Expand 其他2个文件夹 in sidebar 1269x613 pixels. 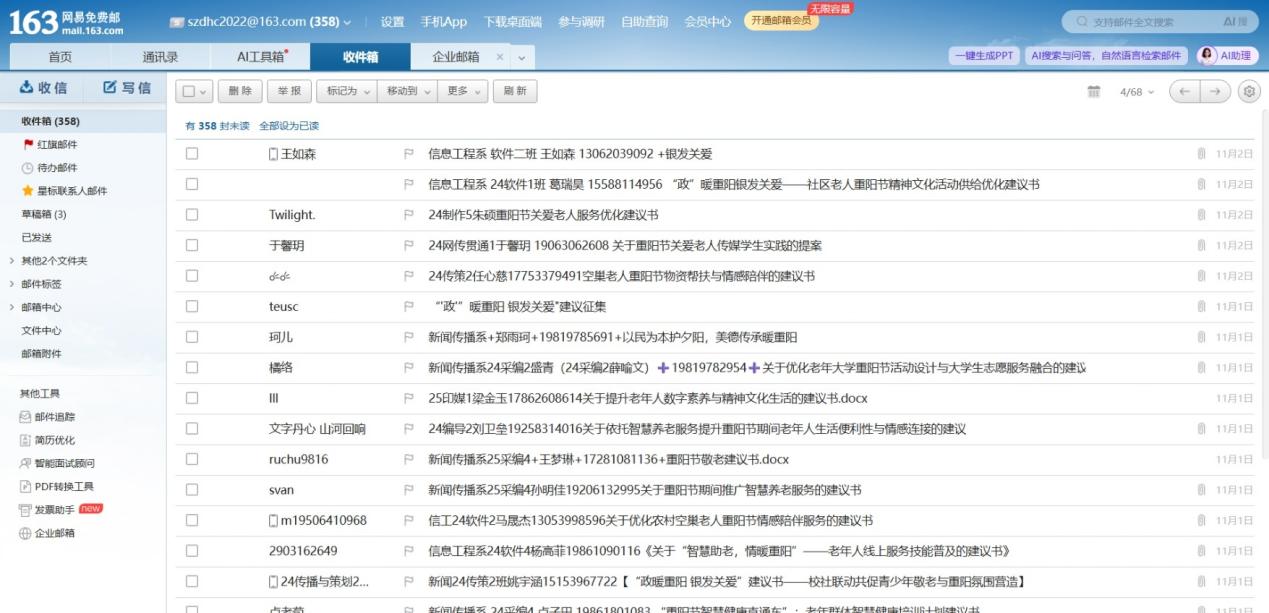[x=54, y=261]
